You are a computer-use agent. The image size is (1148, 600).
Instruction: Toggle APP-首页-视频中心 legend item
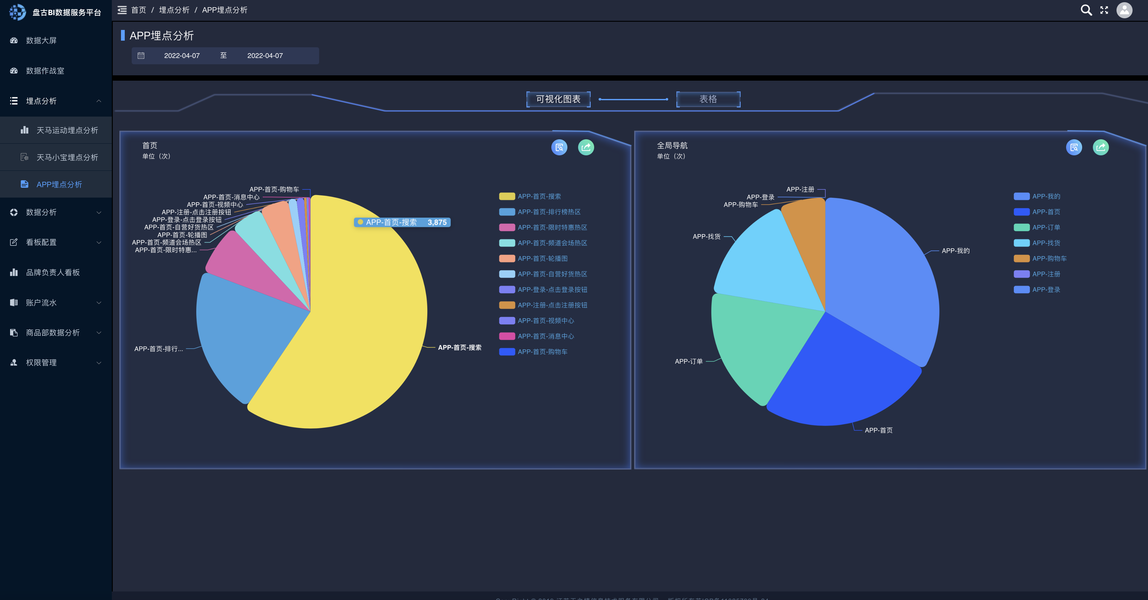pyautogui.click(x=537, y=320)
